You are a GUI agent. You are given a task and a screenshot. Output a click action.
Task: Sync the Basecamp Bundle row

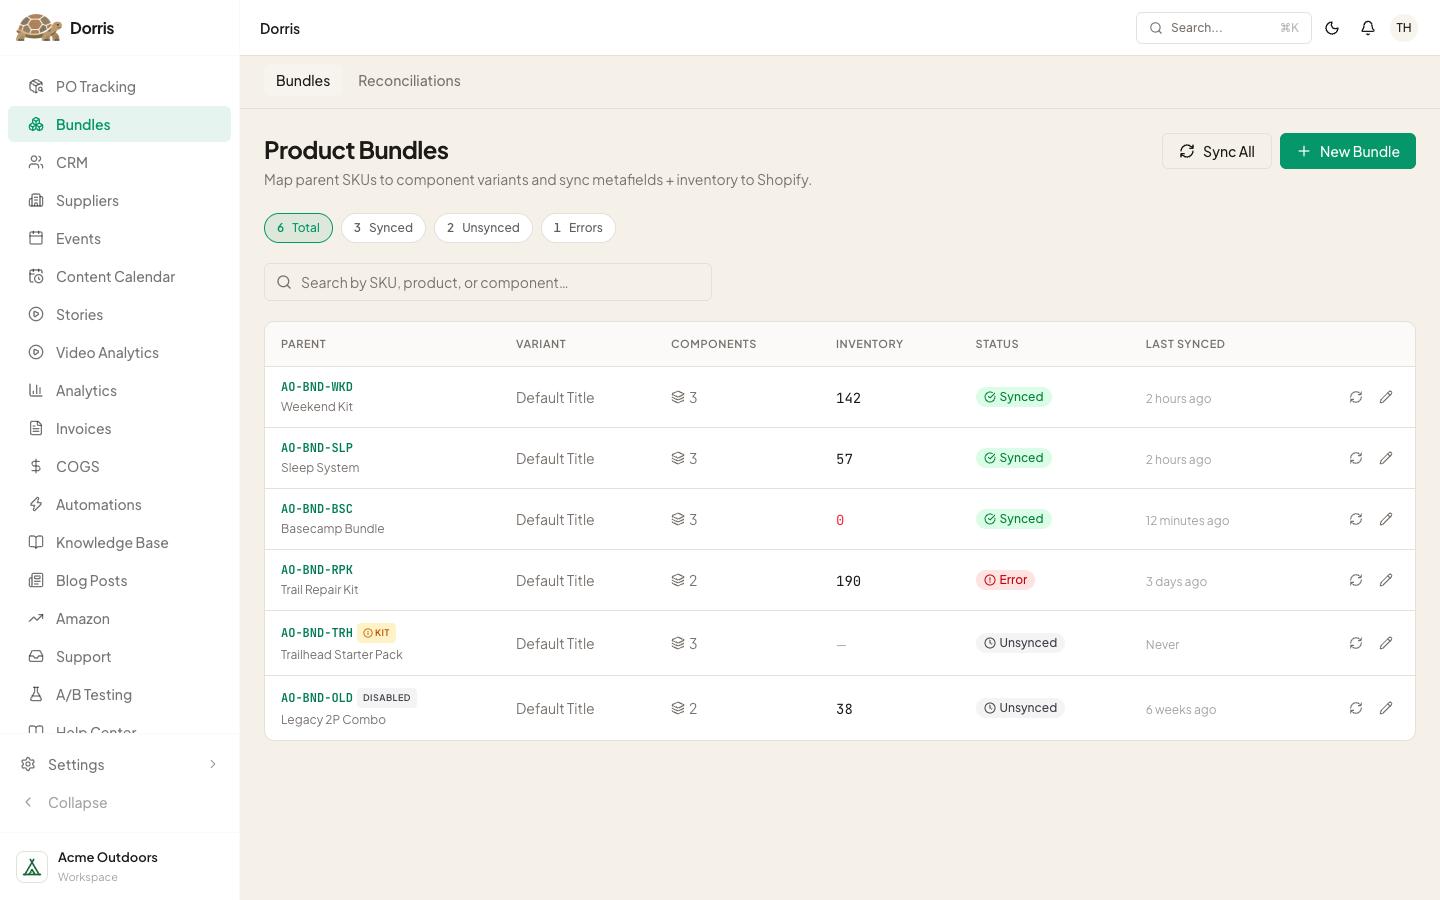(1356, 519)
